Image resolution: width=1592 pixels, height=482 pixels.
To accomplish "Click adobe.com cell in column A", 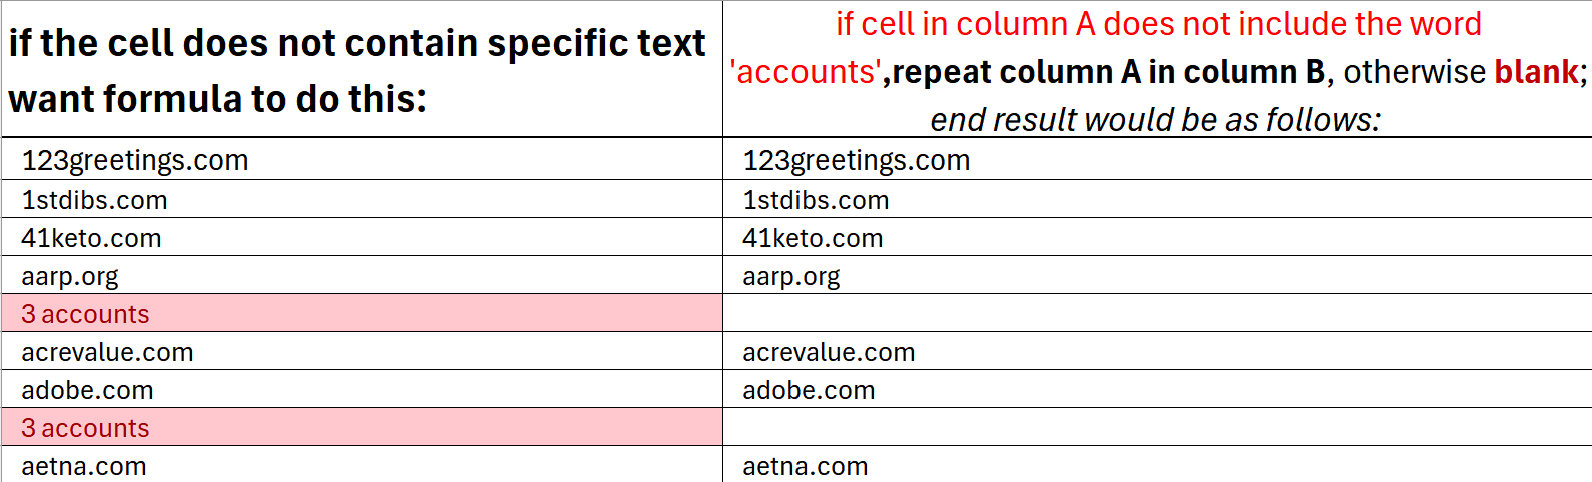I will (x=362, y=389).
